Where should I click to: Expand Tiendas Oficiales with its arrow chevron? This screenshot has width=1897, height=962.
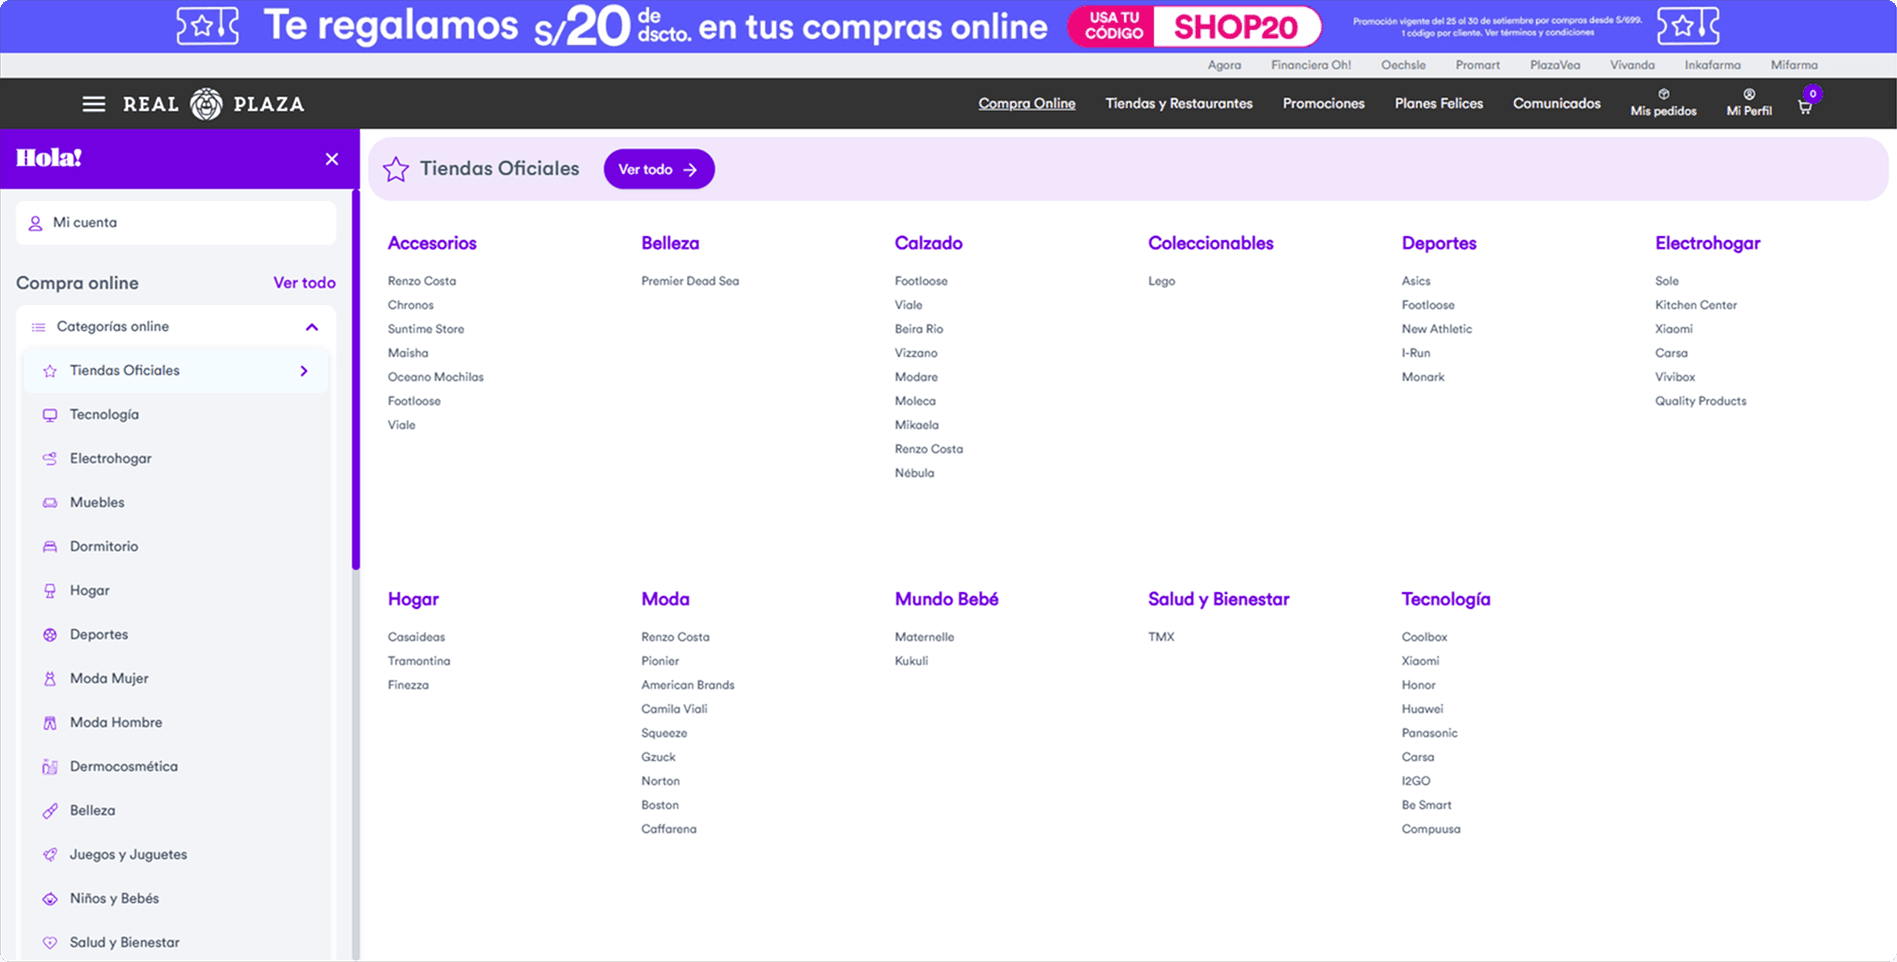coord(303,370)
